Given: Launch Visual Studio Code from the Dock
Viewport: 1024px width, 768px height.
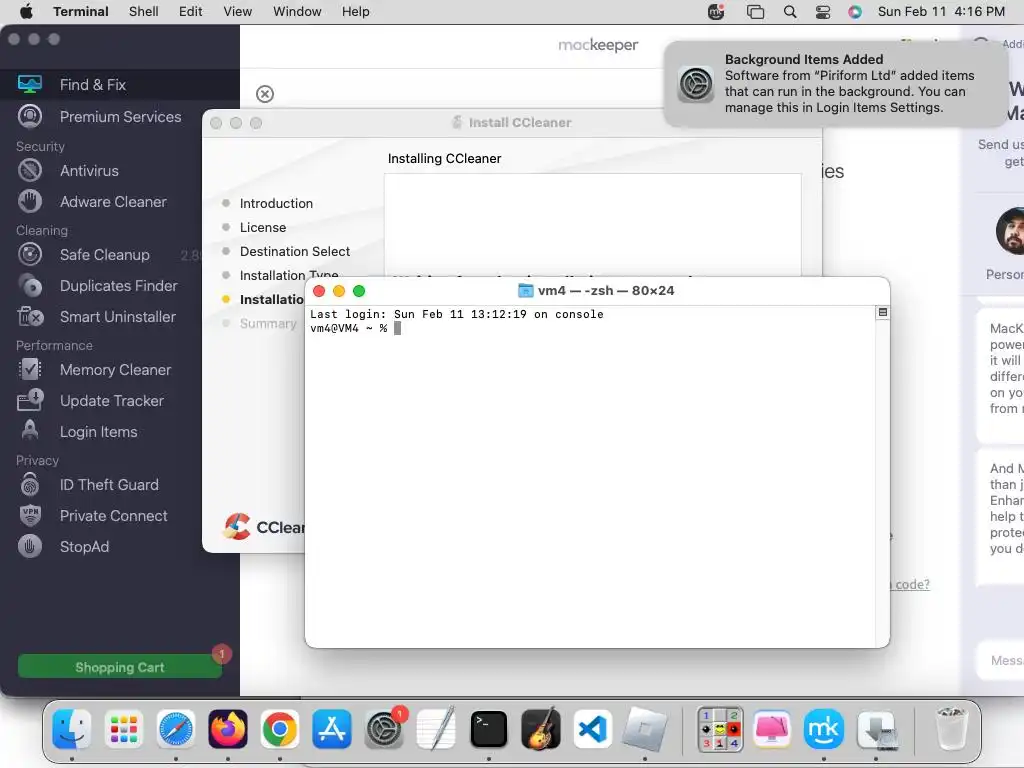Looking at the screenshot, I should [x=592, y=729].
